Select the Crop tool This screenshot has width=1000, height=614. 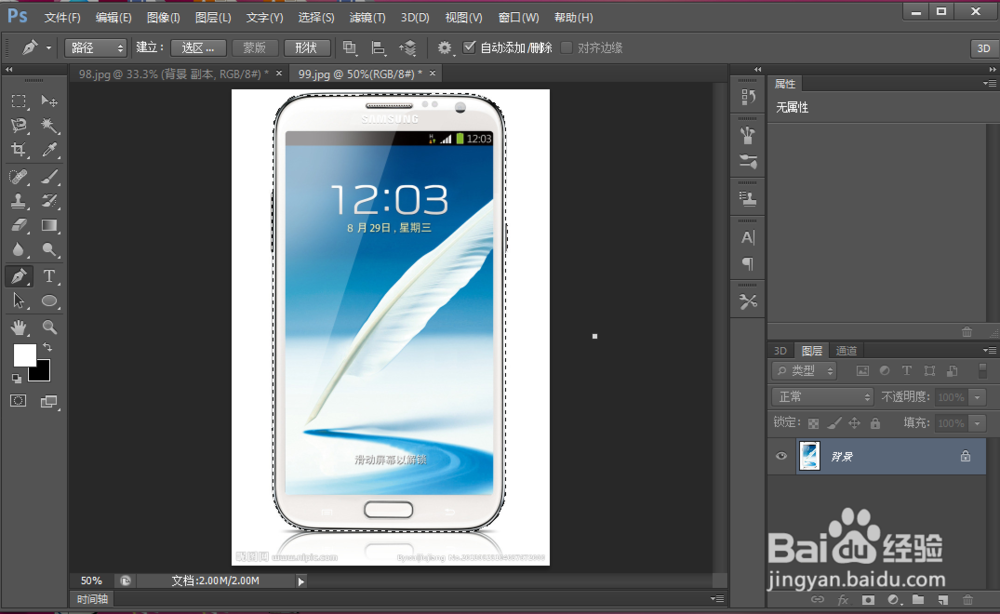click(18, 150)
